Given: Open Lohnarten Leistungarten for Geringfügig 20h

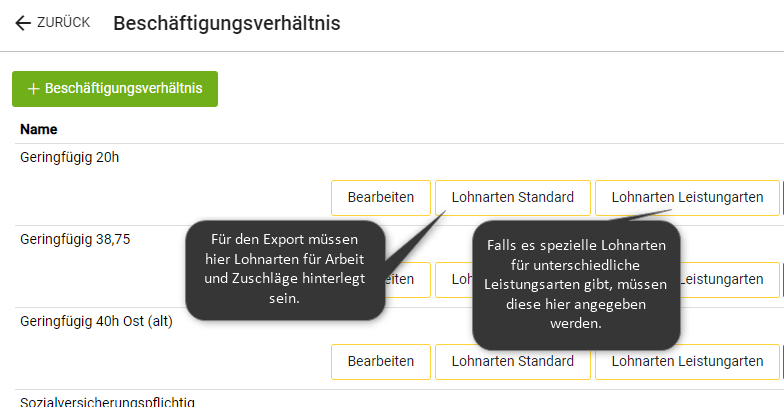Looking at the screenshot, I should [687, 197].
